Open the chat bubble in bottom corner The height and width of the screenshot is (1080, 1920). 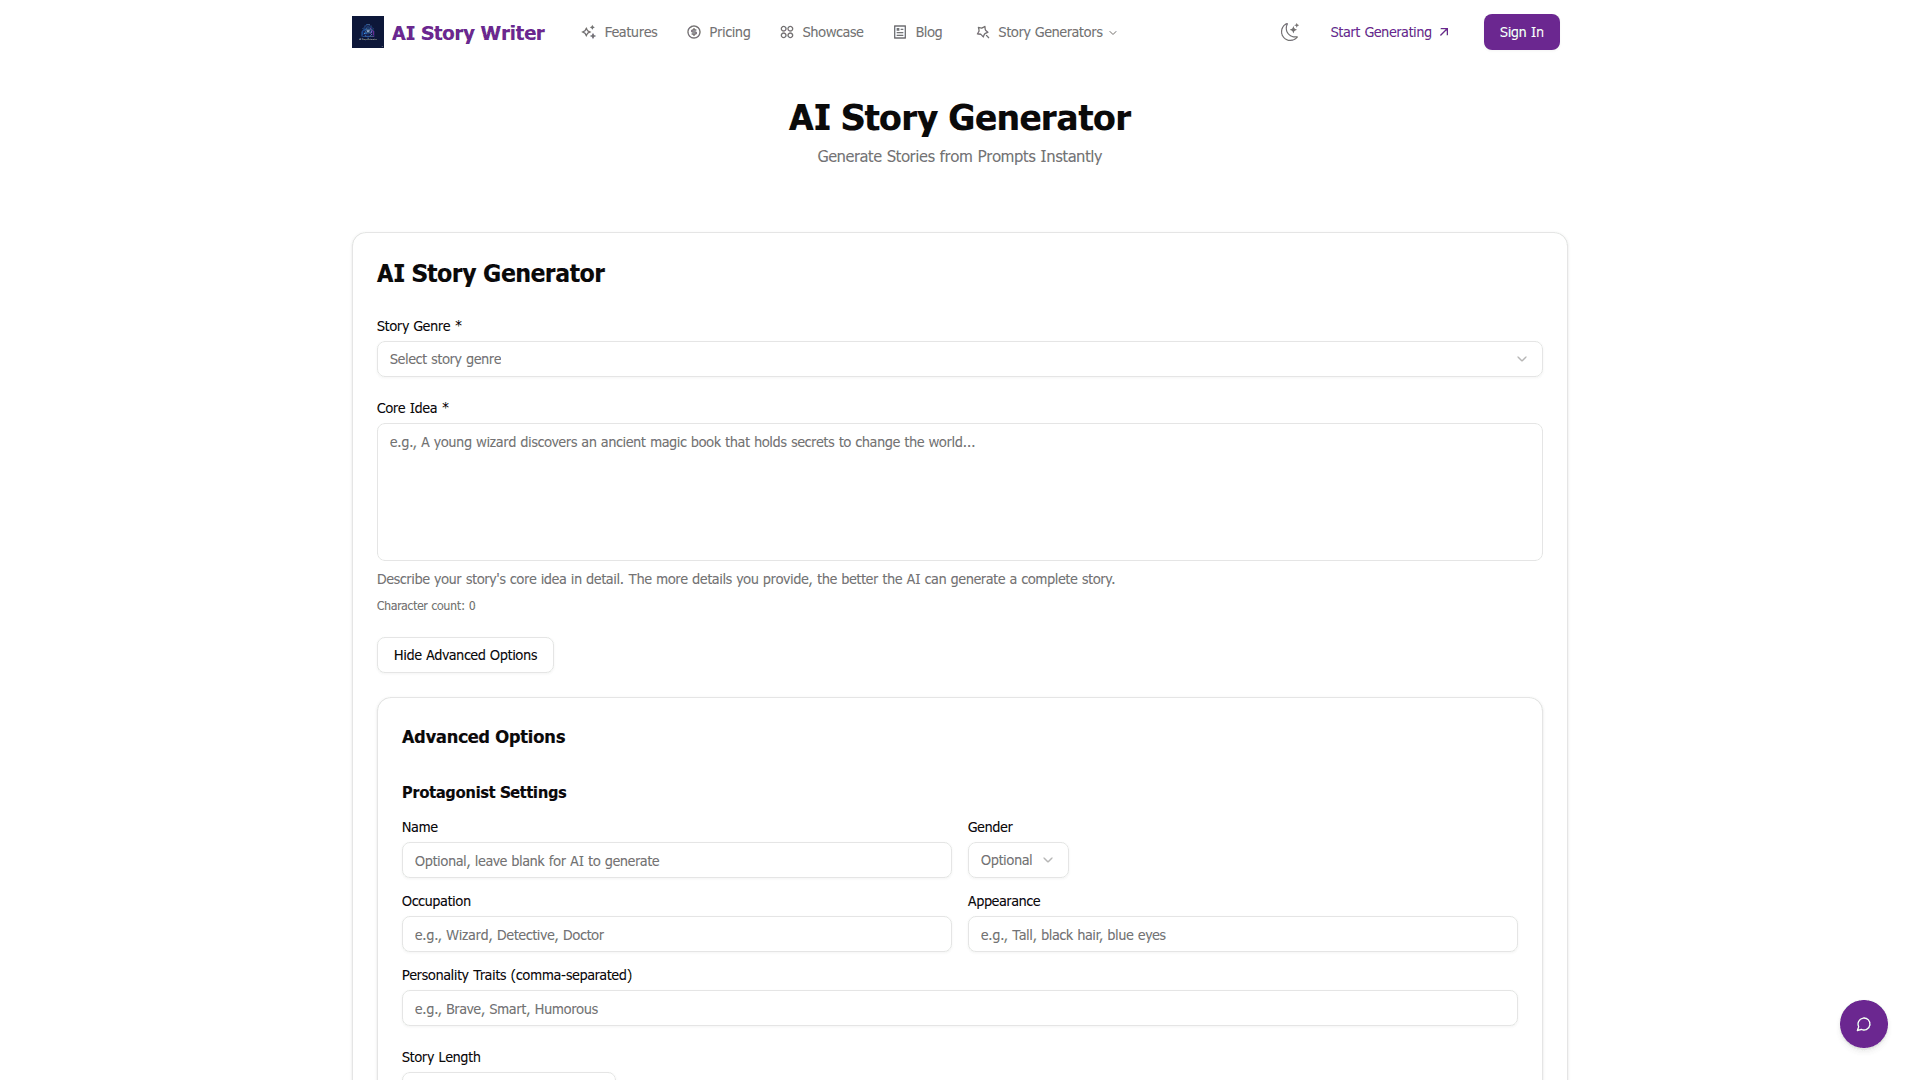click(x=1863, y=1023)
